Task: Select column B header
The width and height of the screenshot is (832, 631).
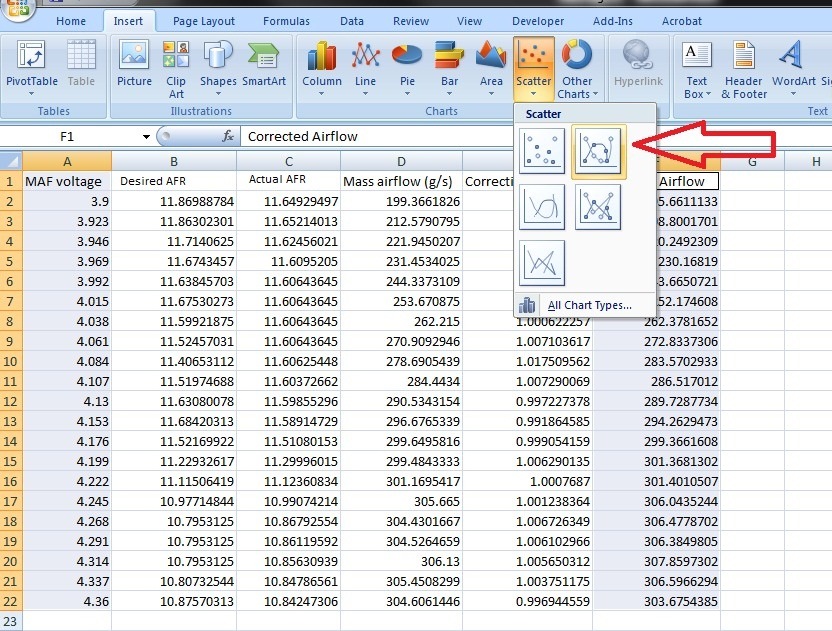Action: pos(174,161)
